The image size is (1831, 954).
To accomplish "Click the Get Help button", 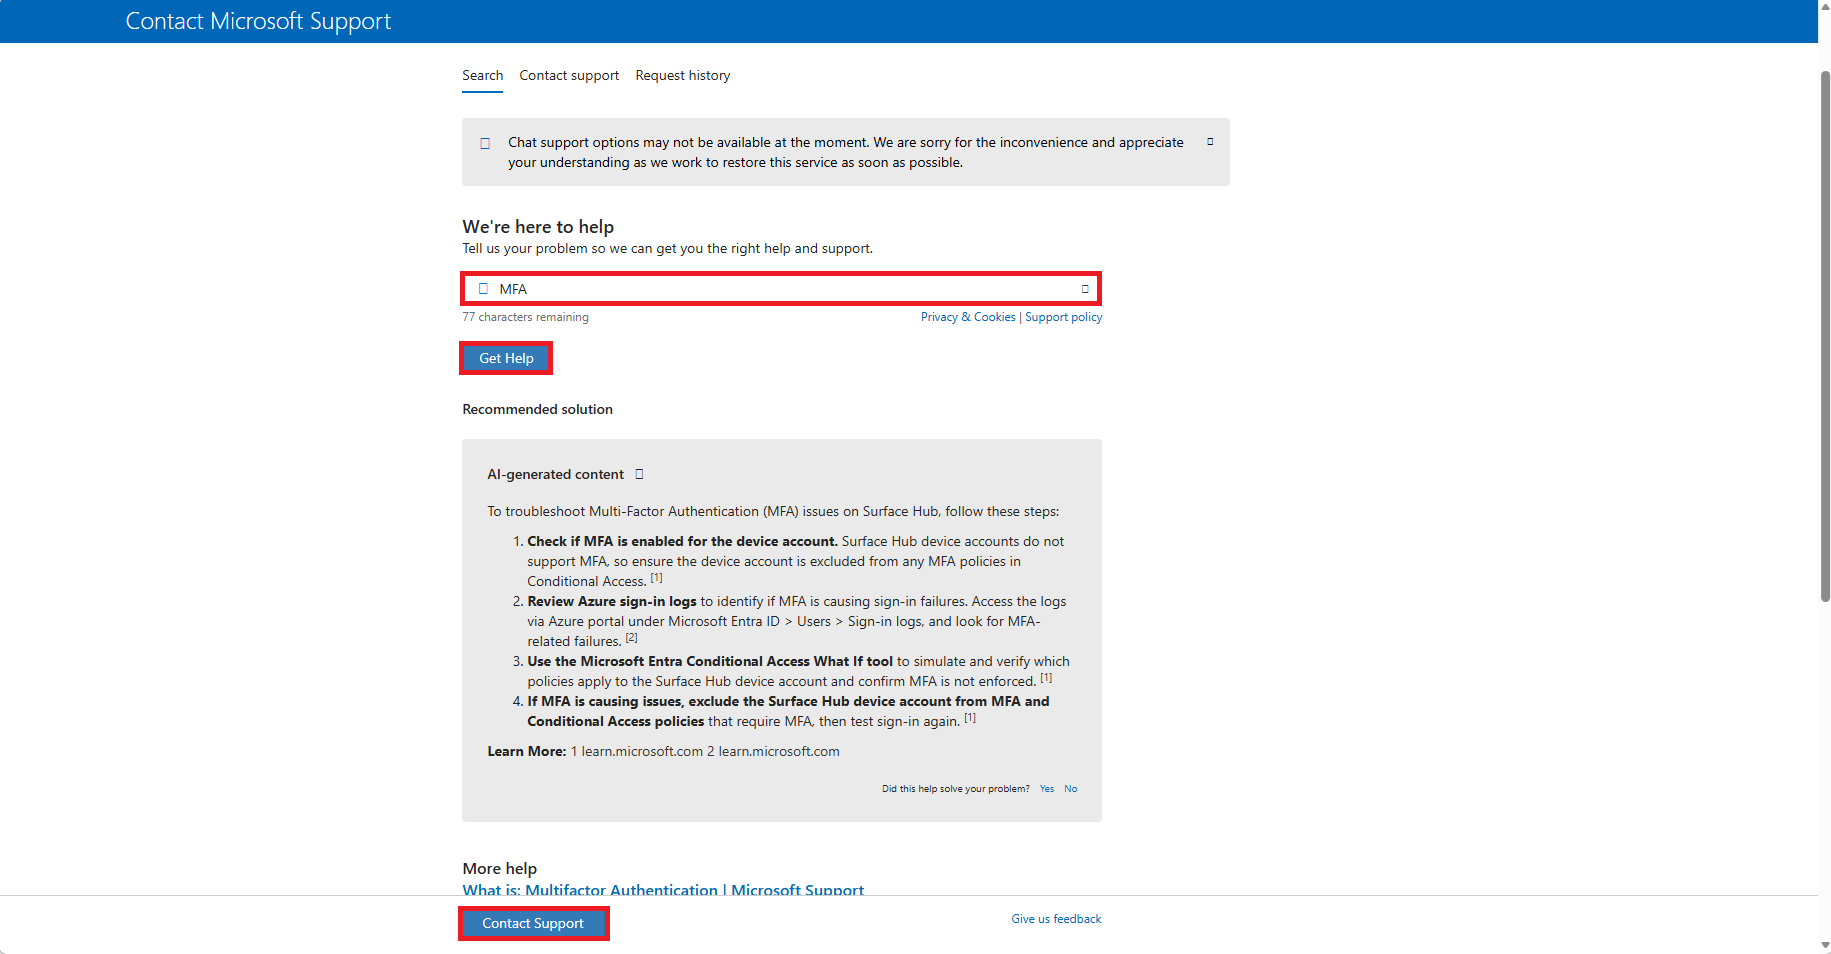I will (506, 358).
